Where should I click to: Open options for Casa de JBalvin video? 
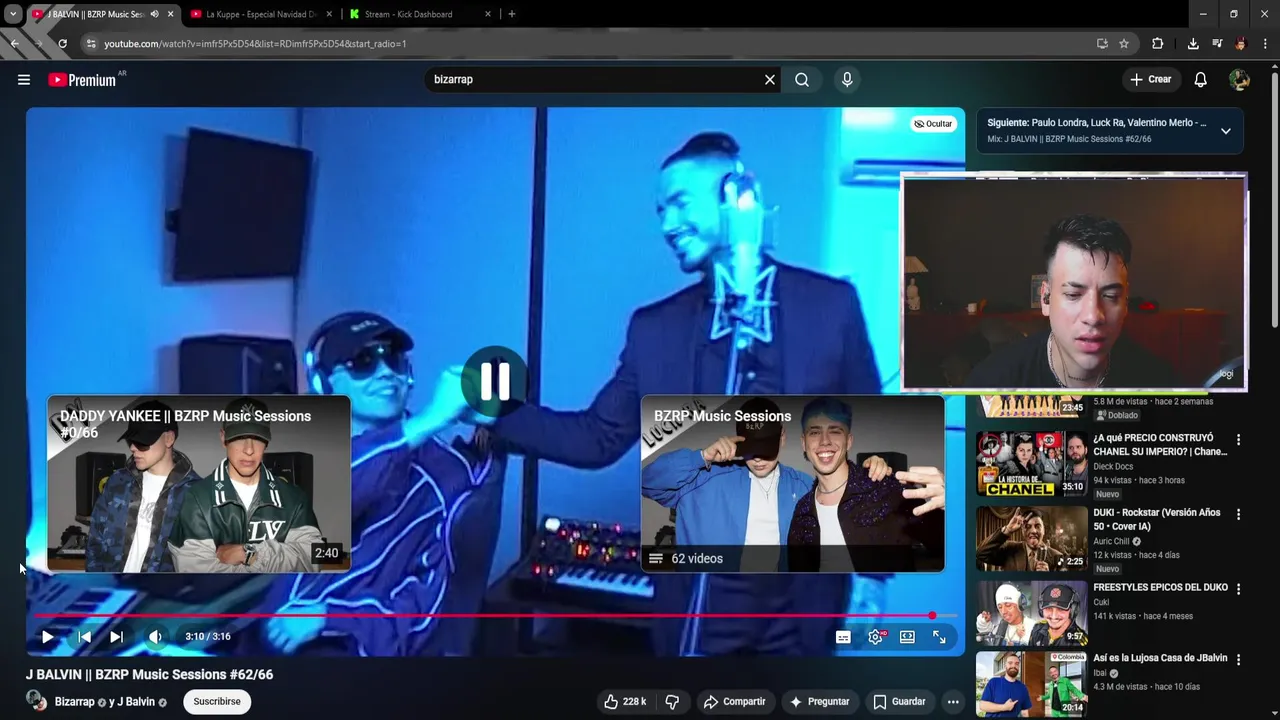point(1238,660)
